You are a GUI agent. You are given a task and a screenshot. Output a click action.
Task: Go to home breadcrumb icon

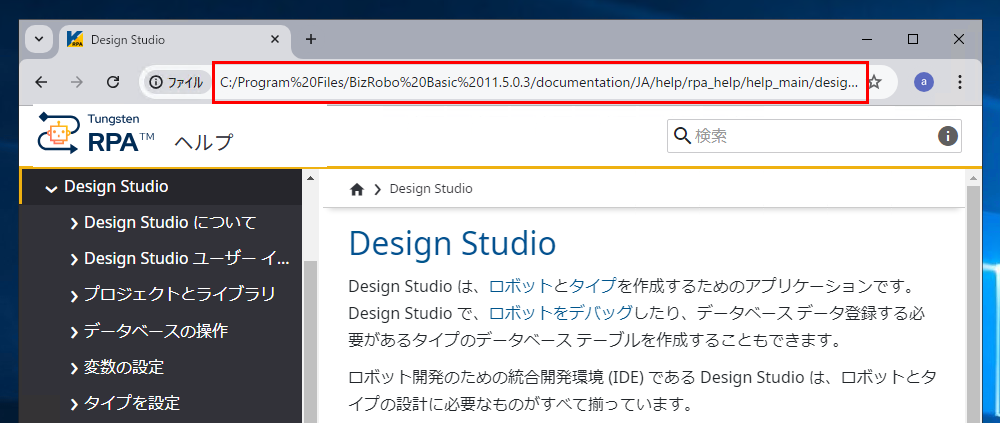point(357,189)
